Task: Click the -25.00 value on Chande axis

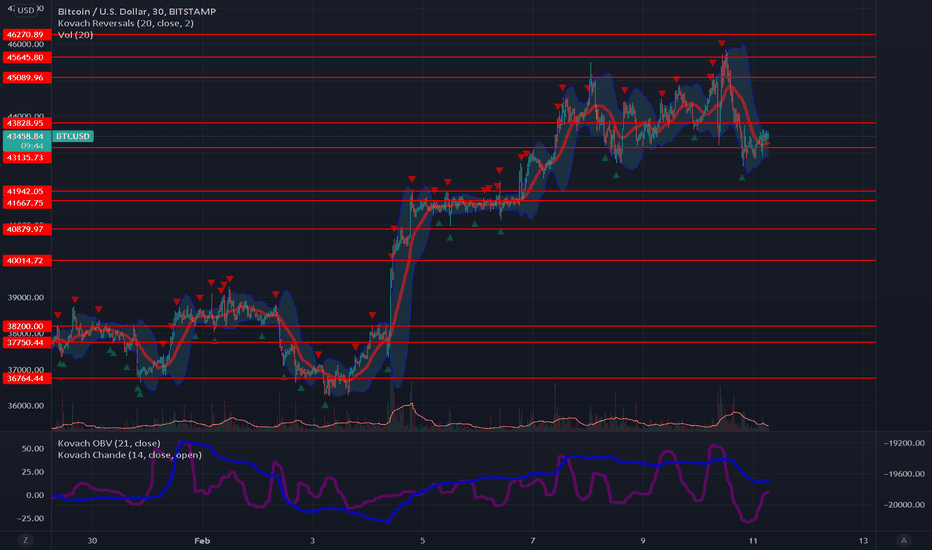Action: pos(31,518)
